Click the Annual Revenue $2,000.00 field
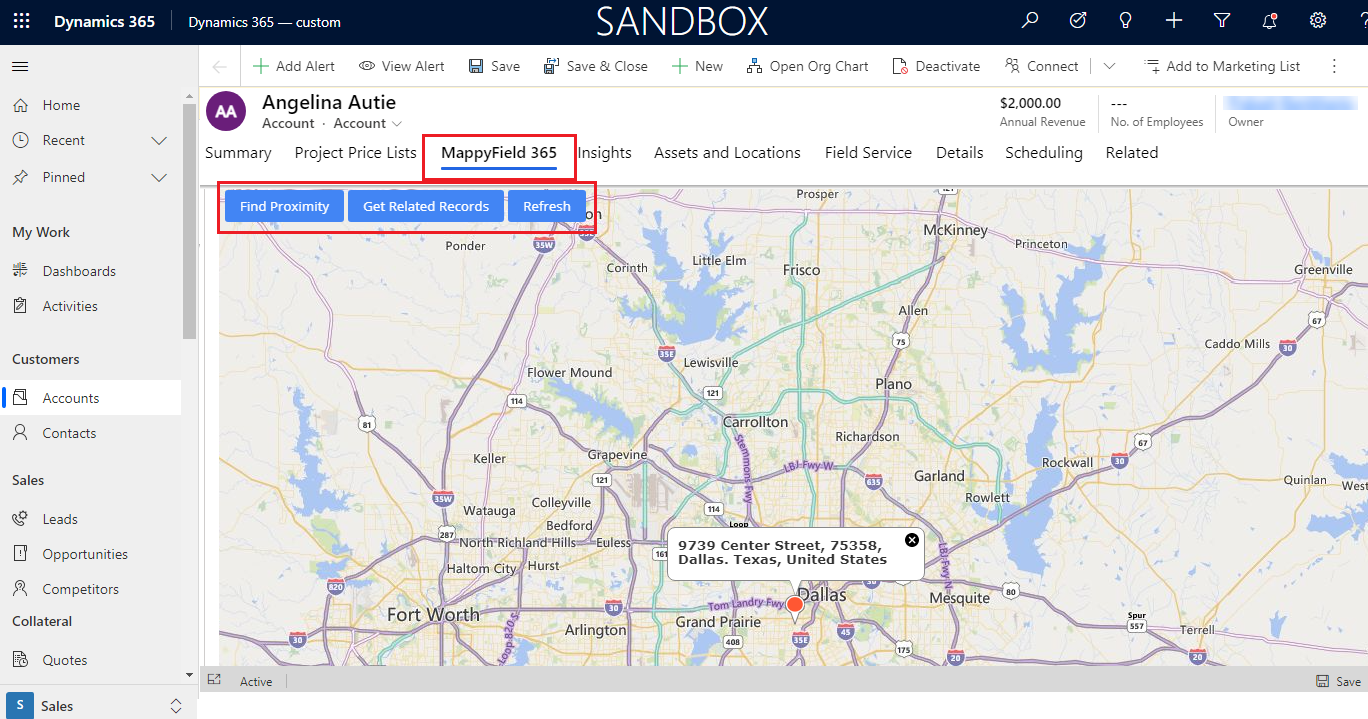 tap(1042, 111)
